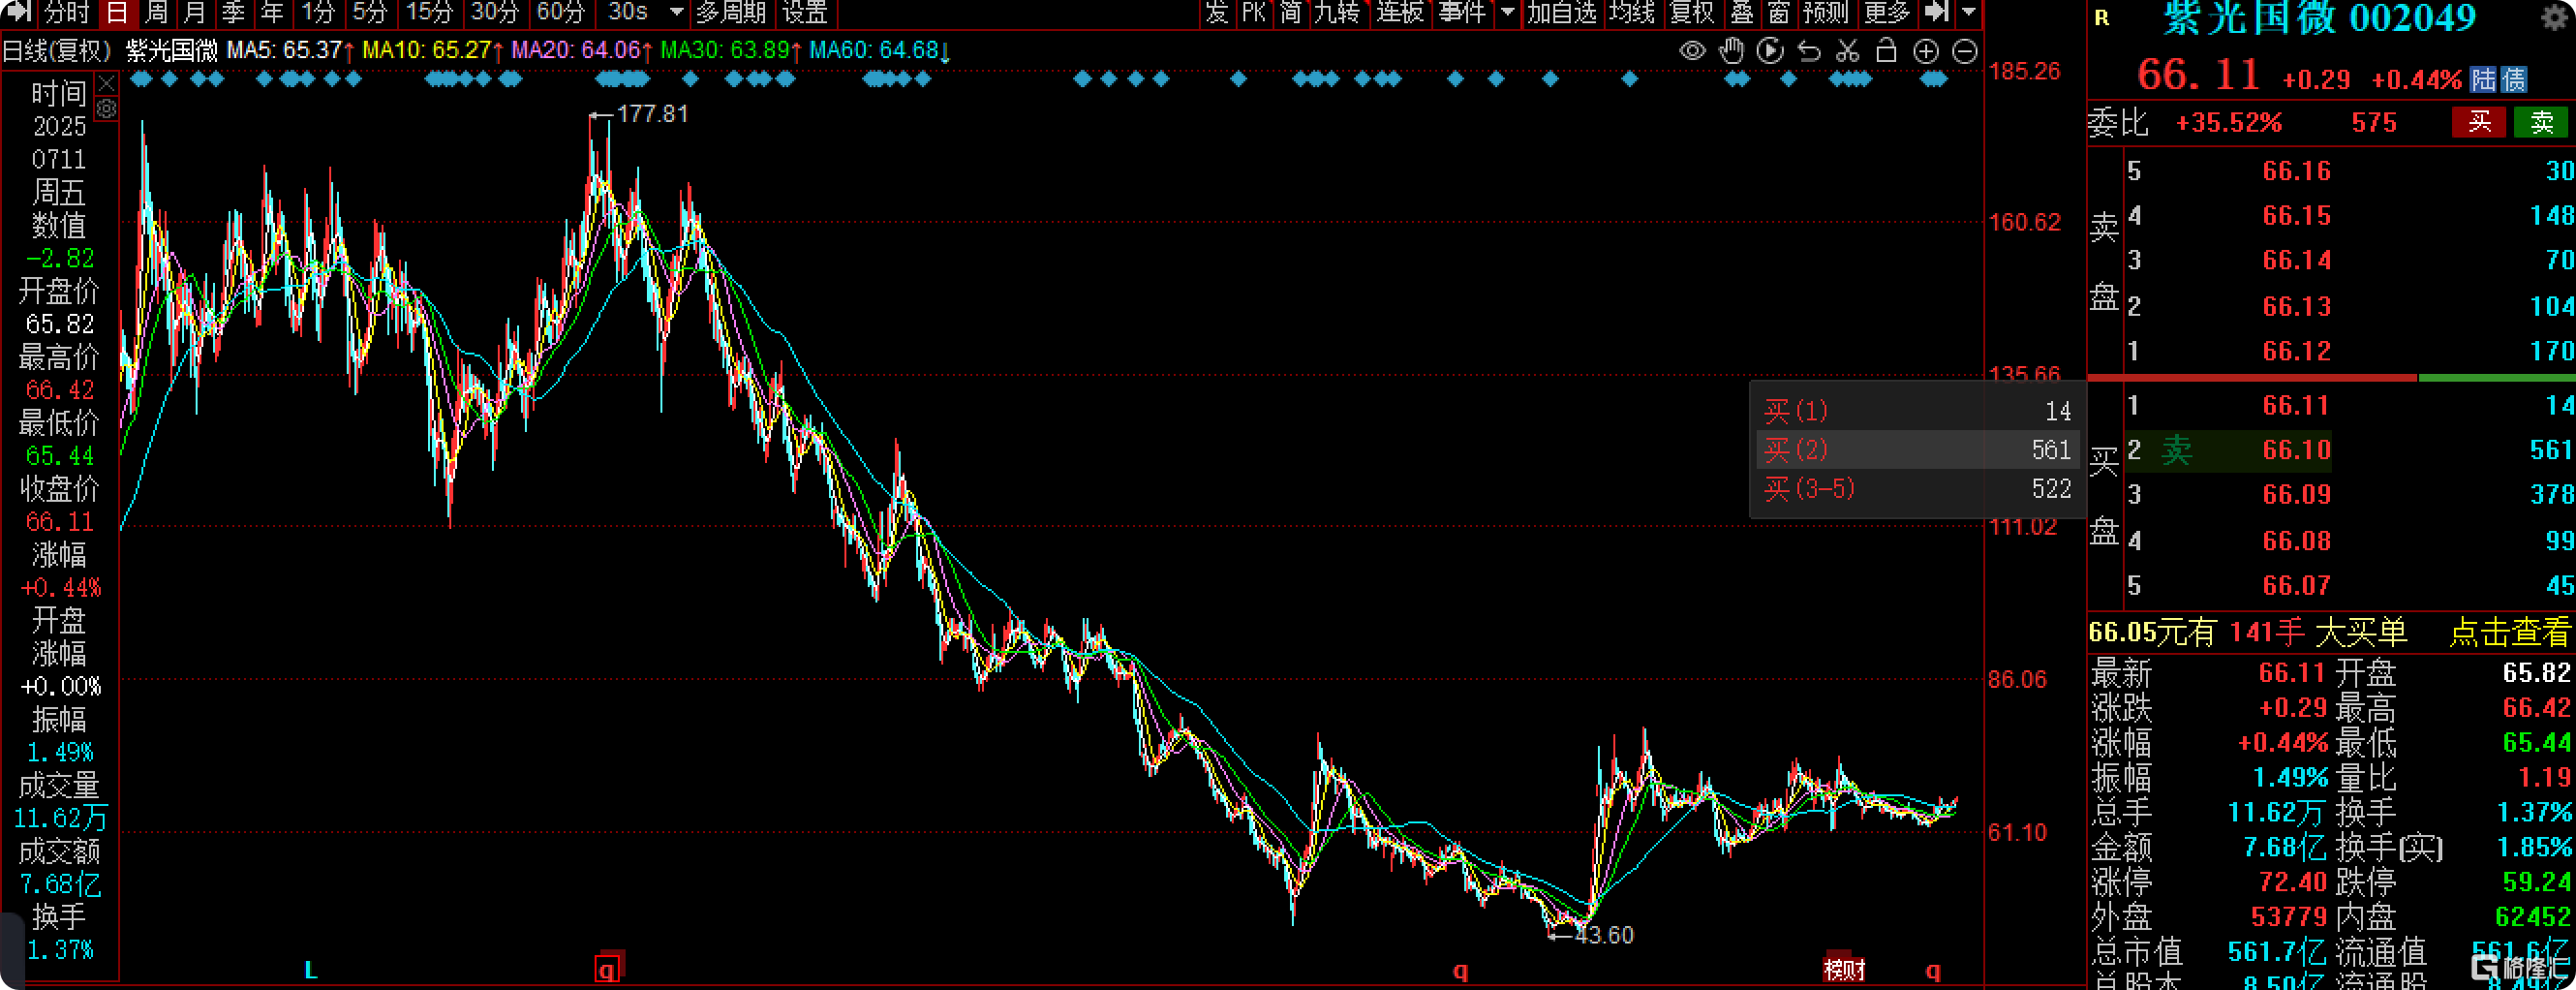The width and height of the screenshot is (2576, 990).
Task: Click the yellow R marker beside stock name
Action: 2101,18
